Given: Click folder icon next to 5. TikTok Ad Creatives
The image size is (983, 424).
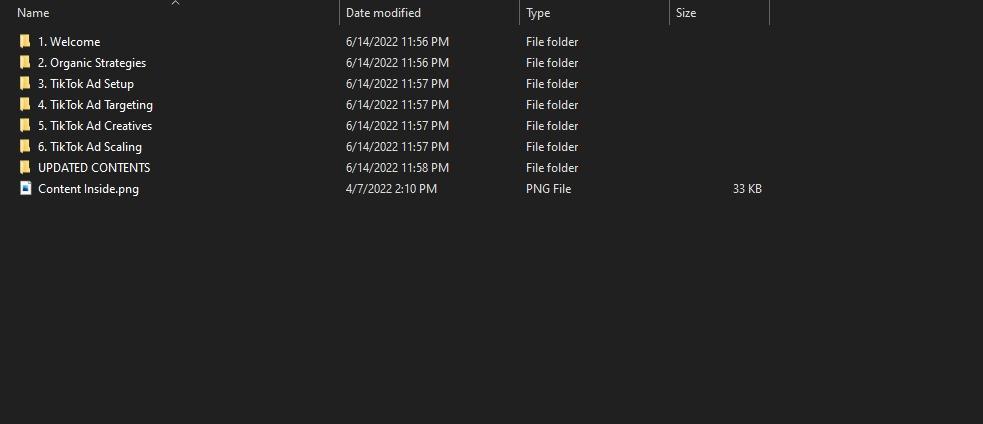Looking at the screenshot, I should coord(25,126).
